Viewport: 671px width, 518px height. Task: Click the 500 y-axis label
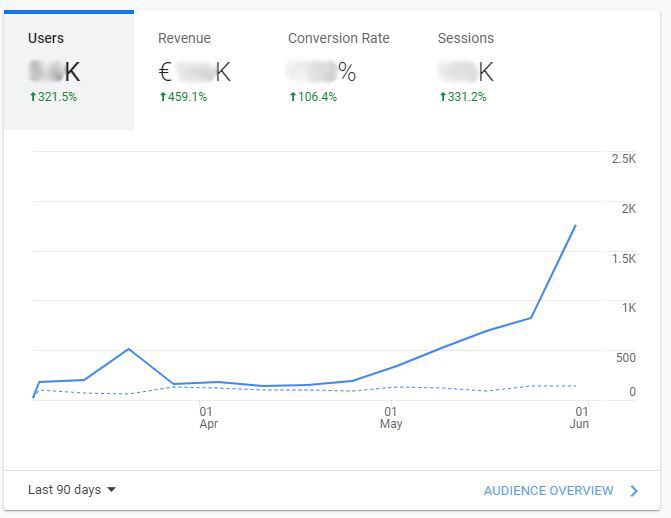click(626, 357)
